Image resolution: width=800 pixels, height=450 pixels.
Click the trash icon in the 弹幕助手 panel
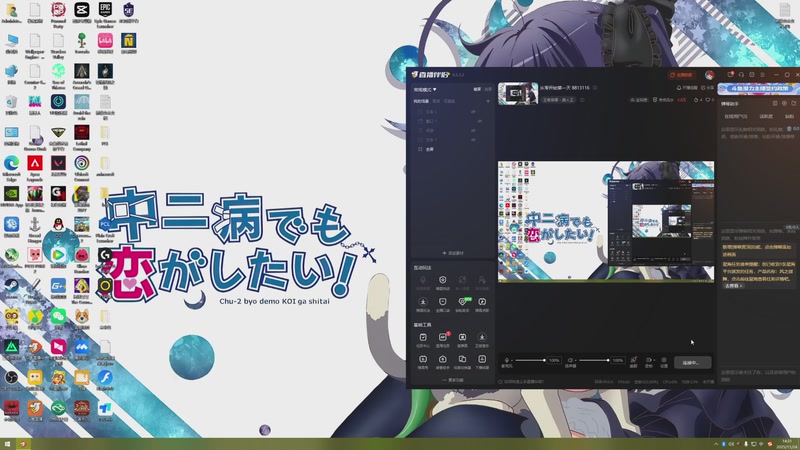pyautogui.click(x=790, y=129)
